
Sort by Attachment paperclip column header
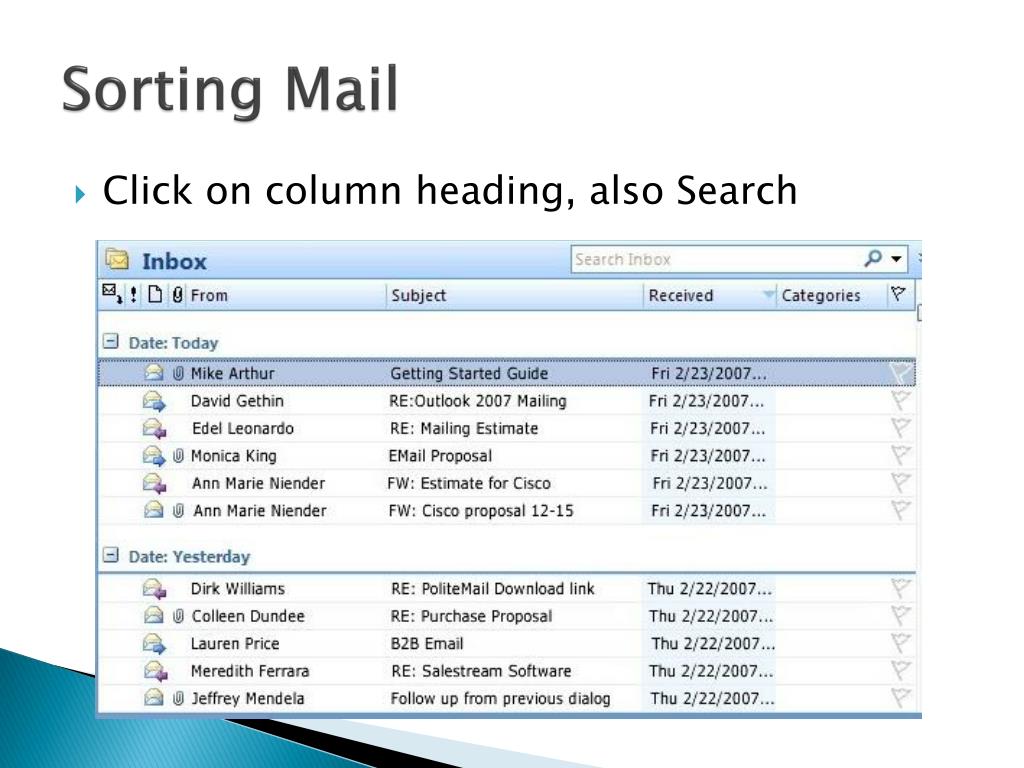click(177, 295)
